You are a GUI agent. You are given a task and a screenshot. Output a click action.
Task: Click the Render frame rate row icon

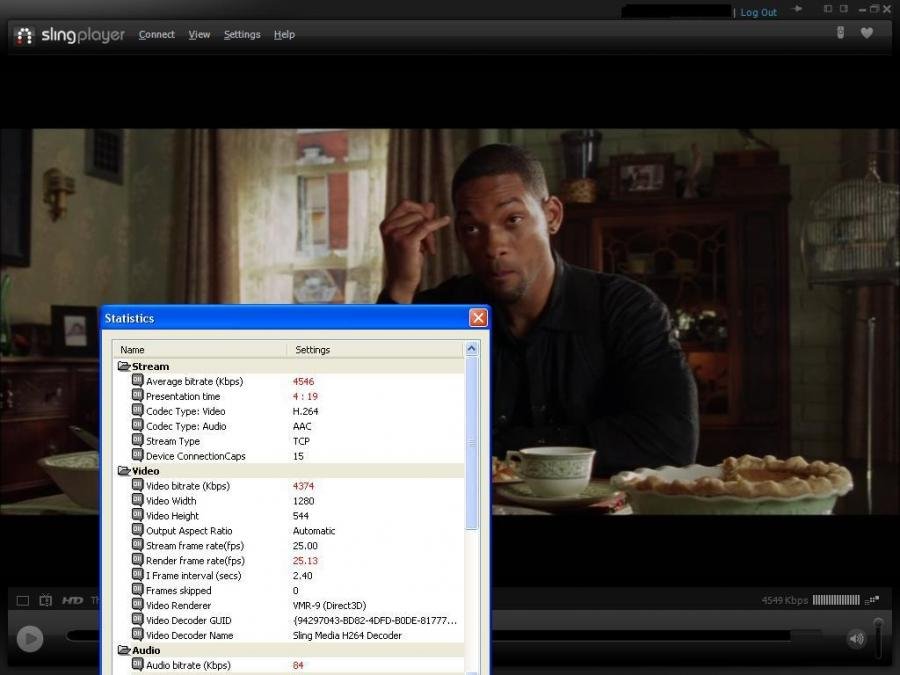pyautogui.click(x=138, y=559)
